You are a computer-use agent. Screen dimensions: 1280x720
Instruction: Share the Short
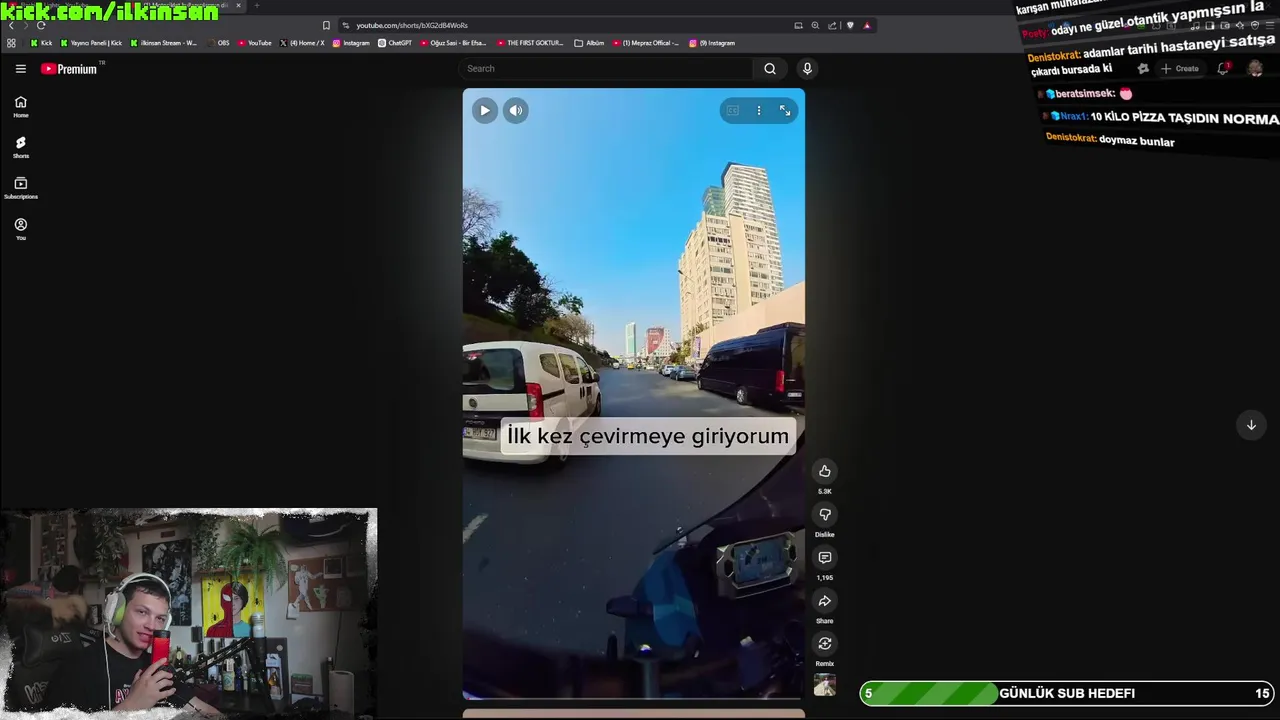[824, 600]
